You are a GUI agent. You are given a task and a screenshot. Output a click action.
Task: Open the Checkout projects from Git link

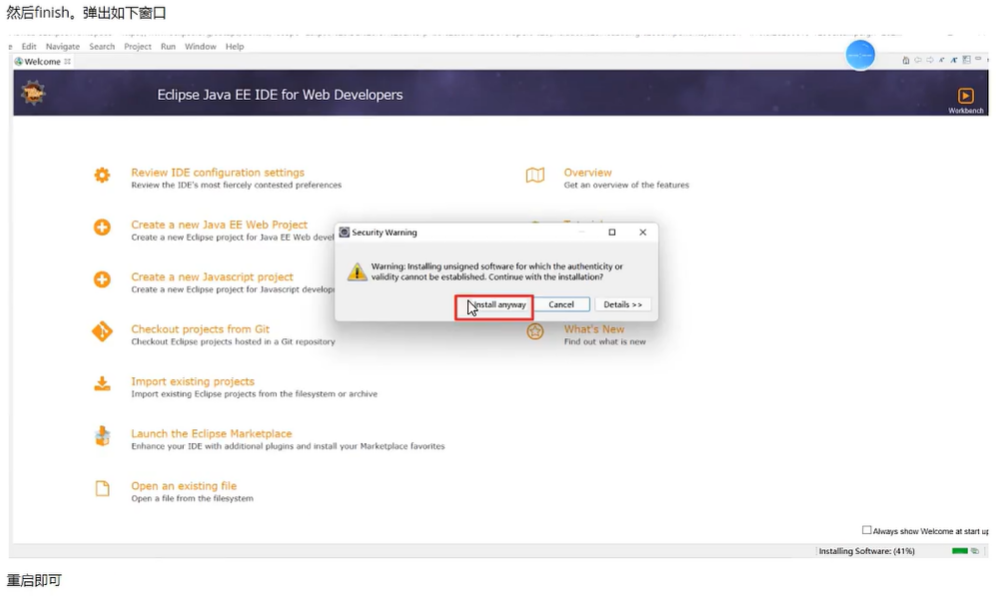(200, 328)
